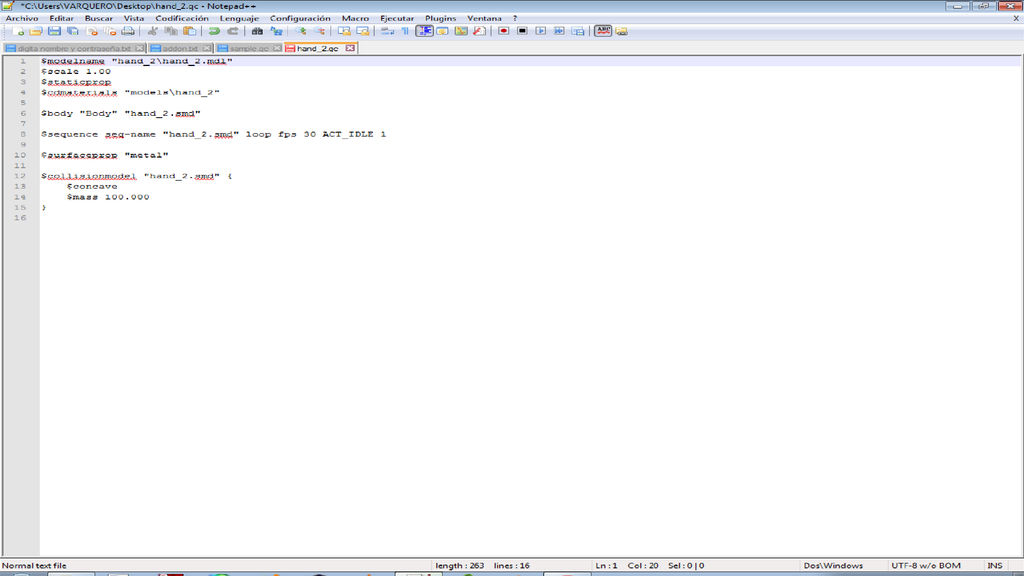This screenshot has width=1024, height=576.
Task: Click the Dos\Windows status bar entry
Action: point(833,566)
